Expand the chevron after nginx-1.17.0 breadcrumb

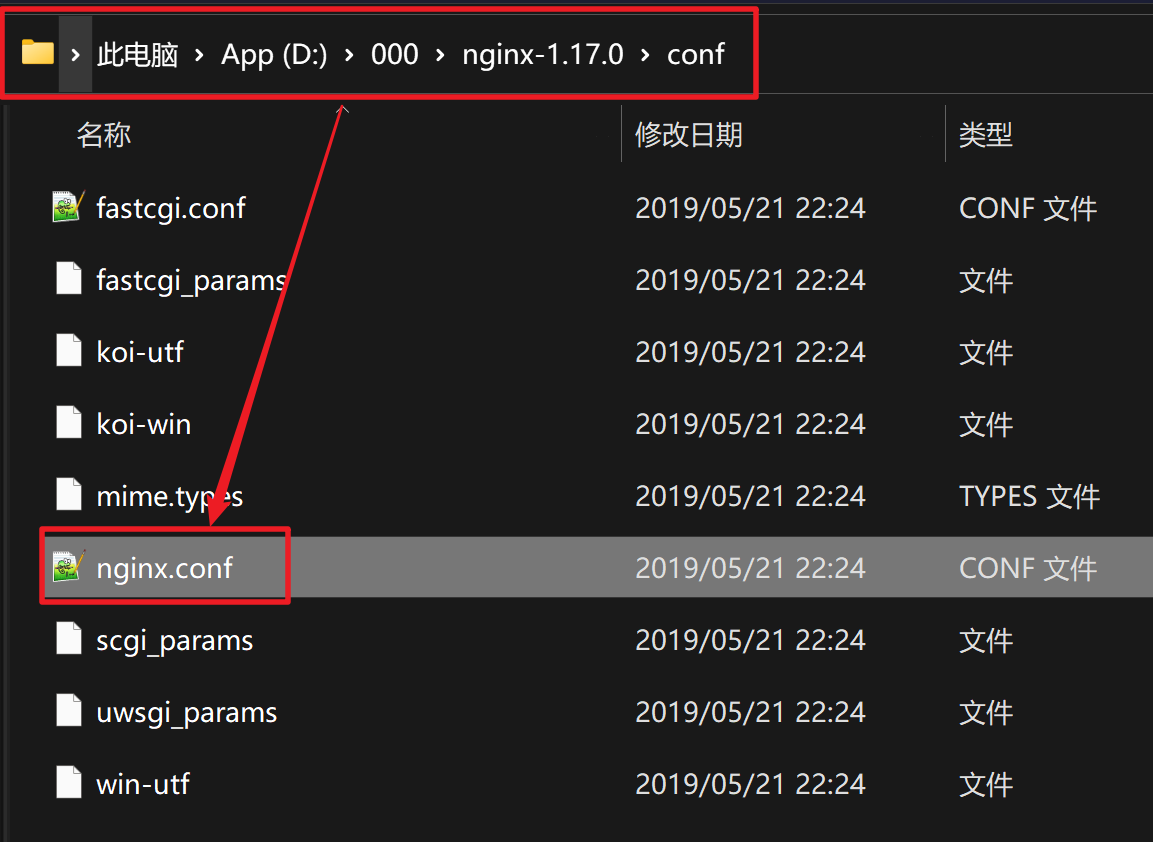(x=645, y=54)
